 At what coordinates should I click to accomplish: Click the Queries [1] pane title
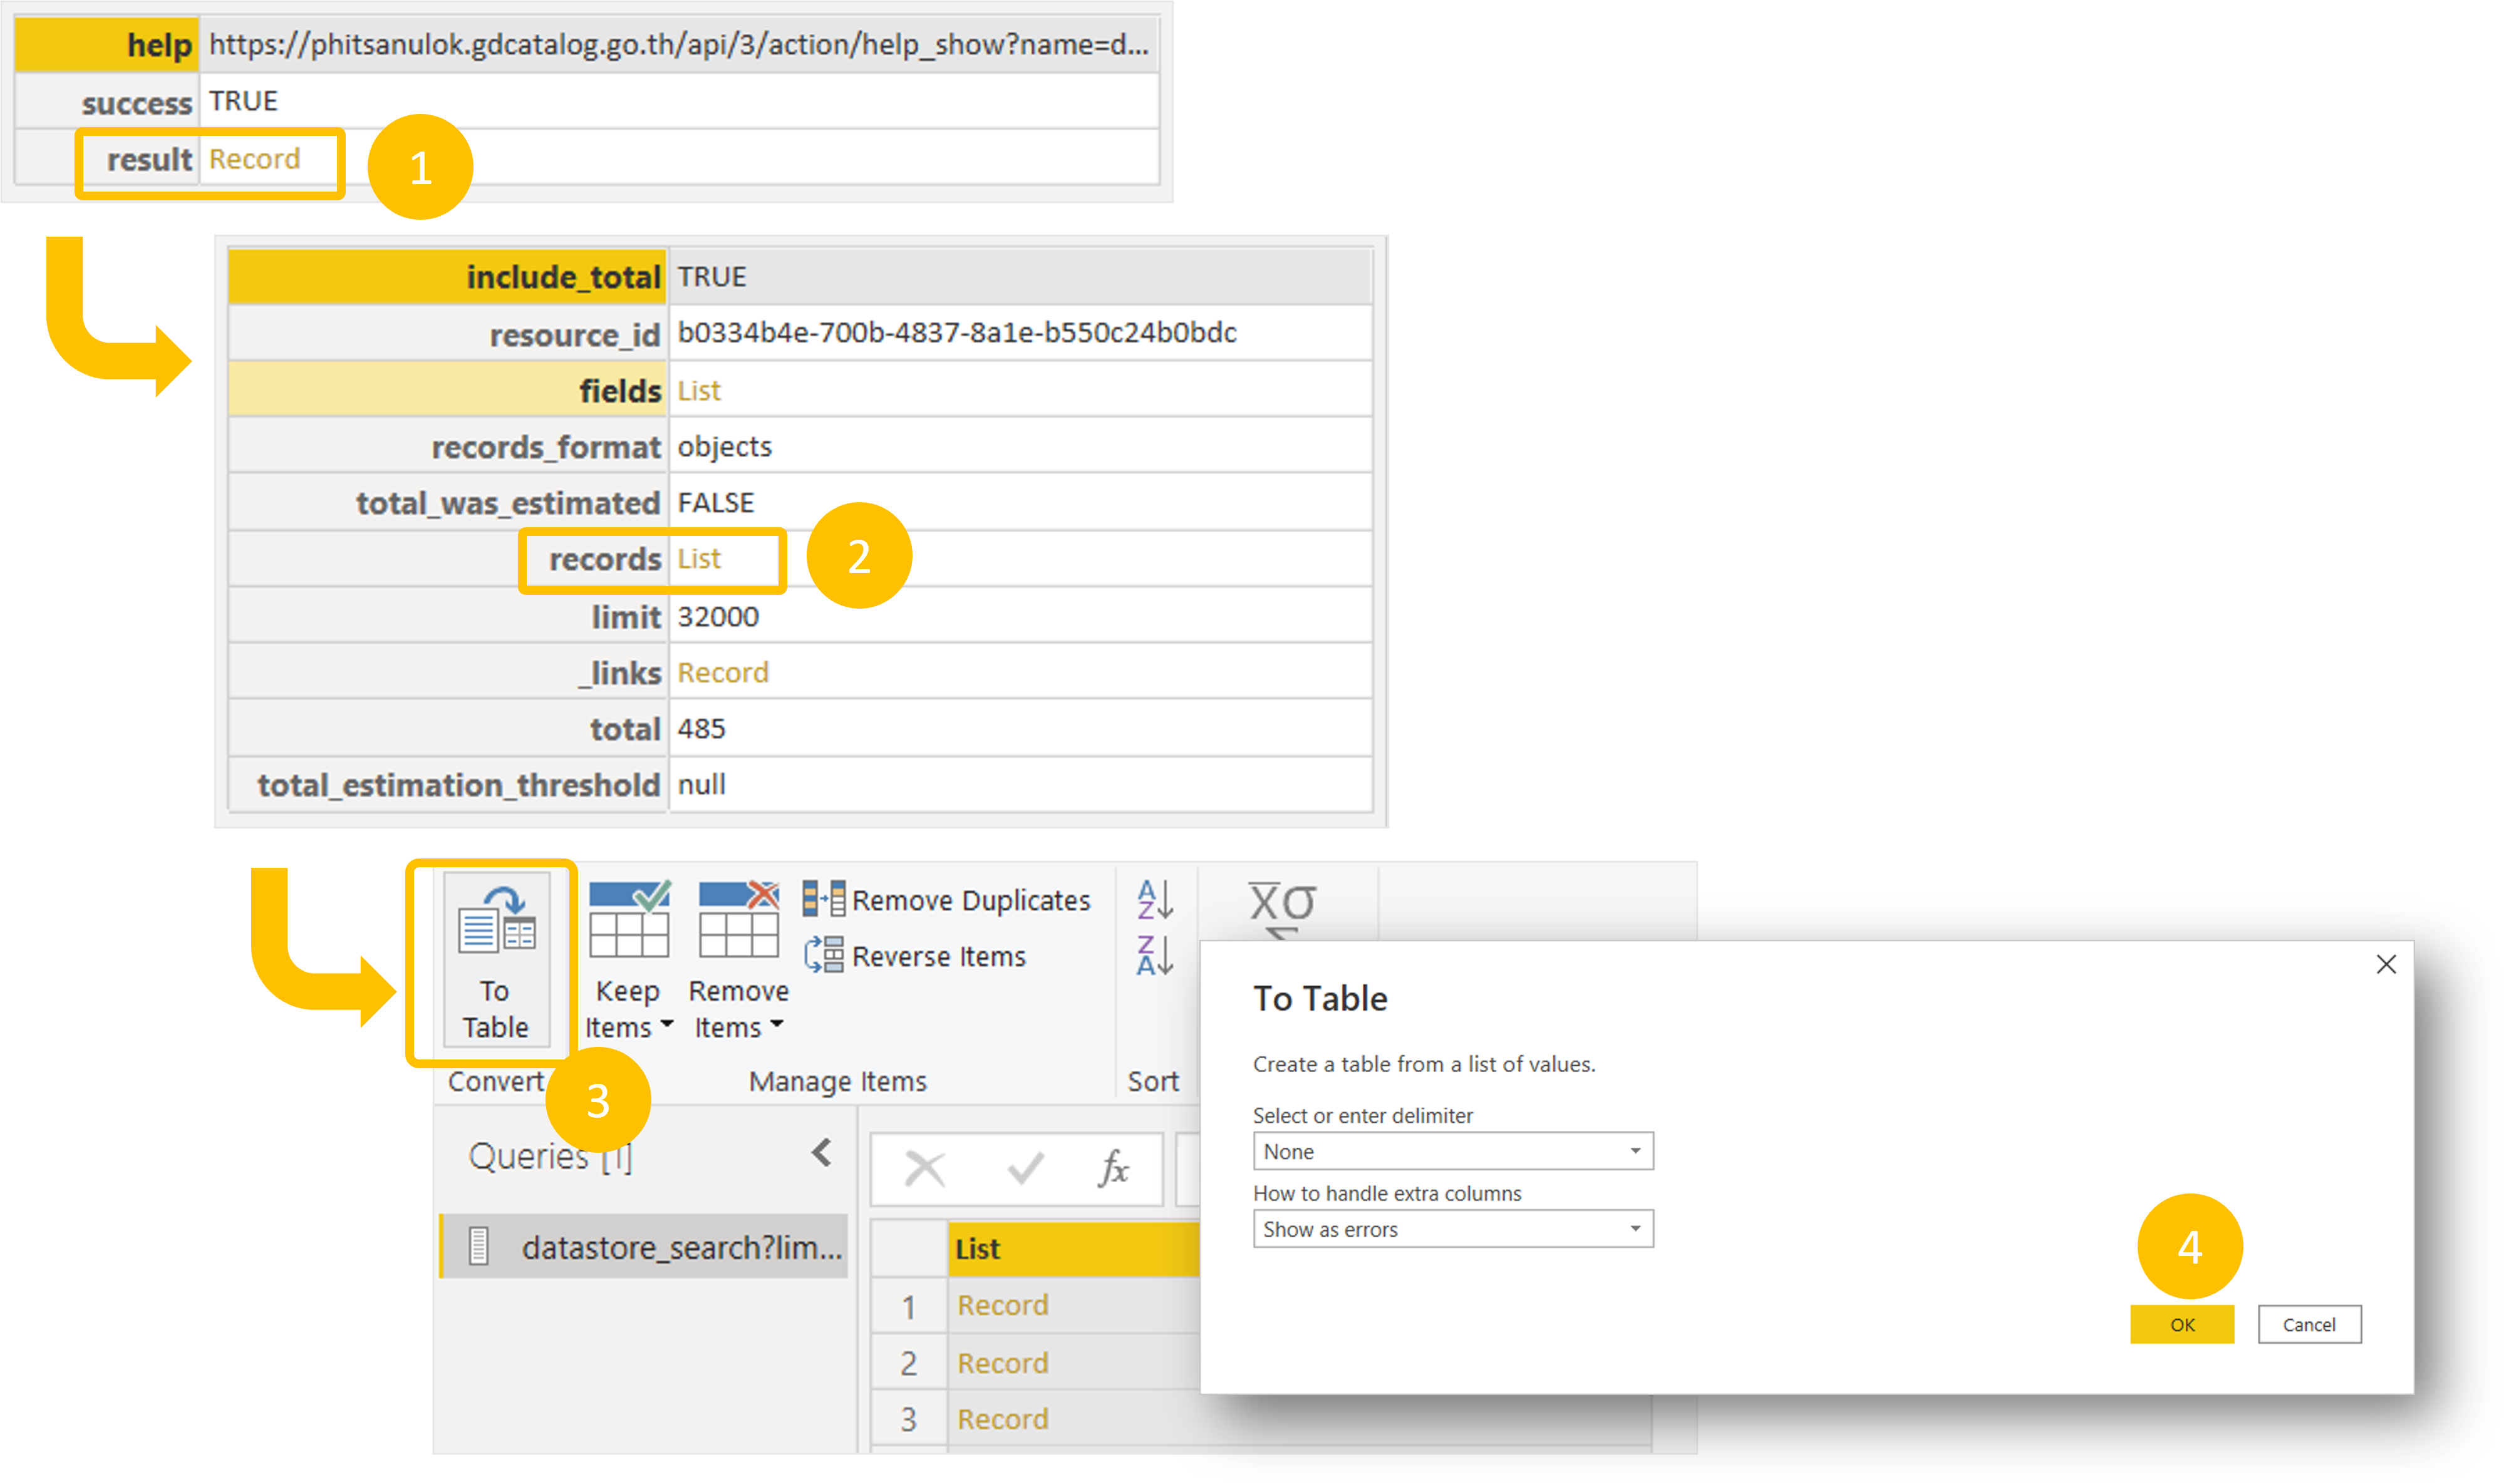point(551,1156)
